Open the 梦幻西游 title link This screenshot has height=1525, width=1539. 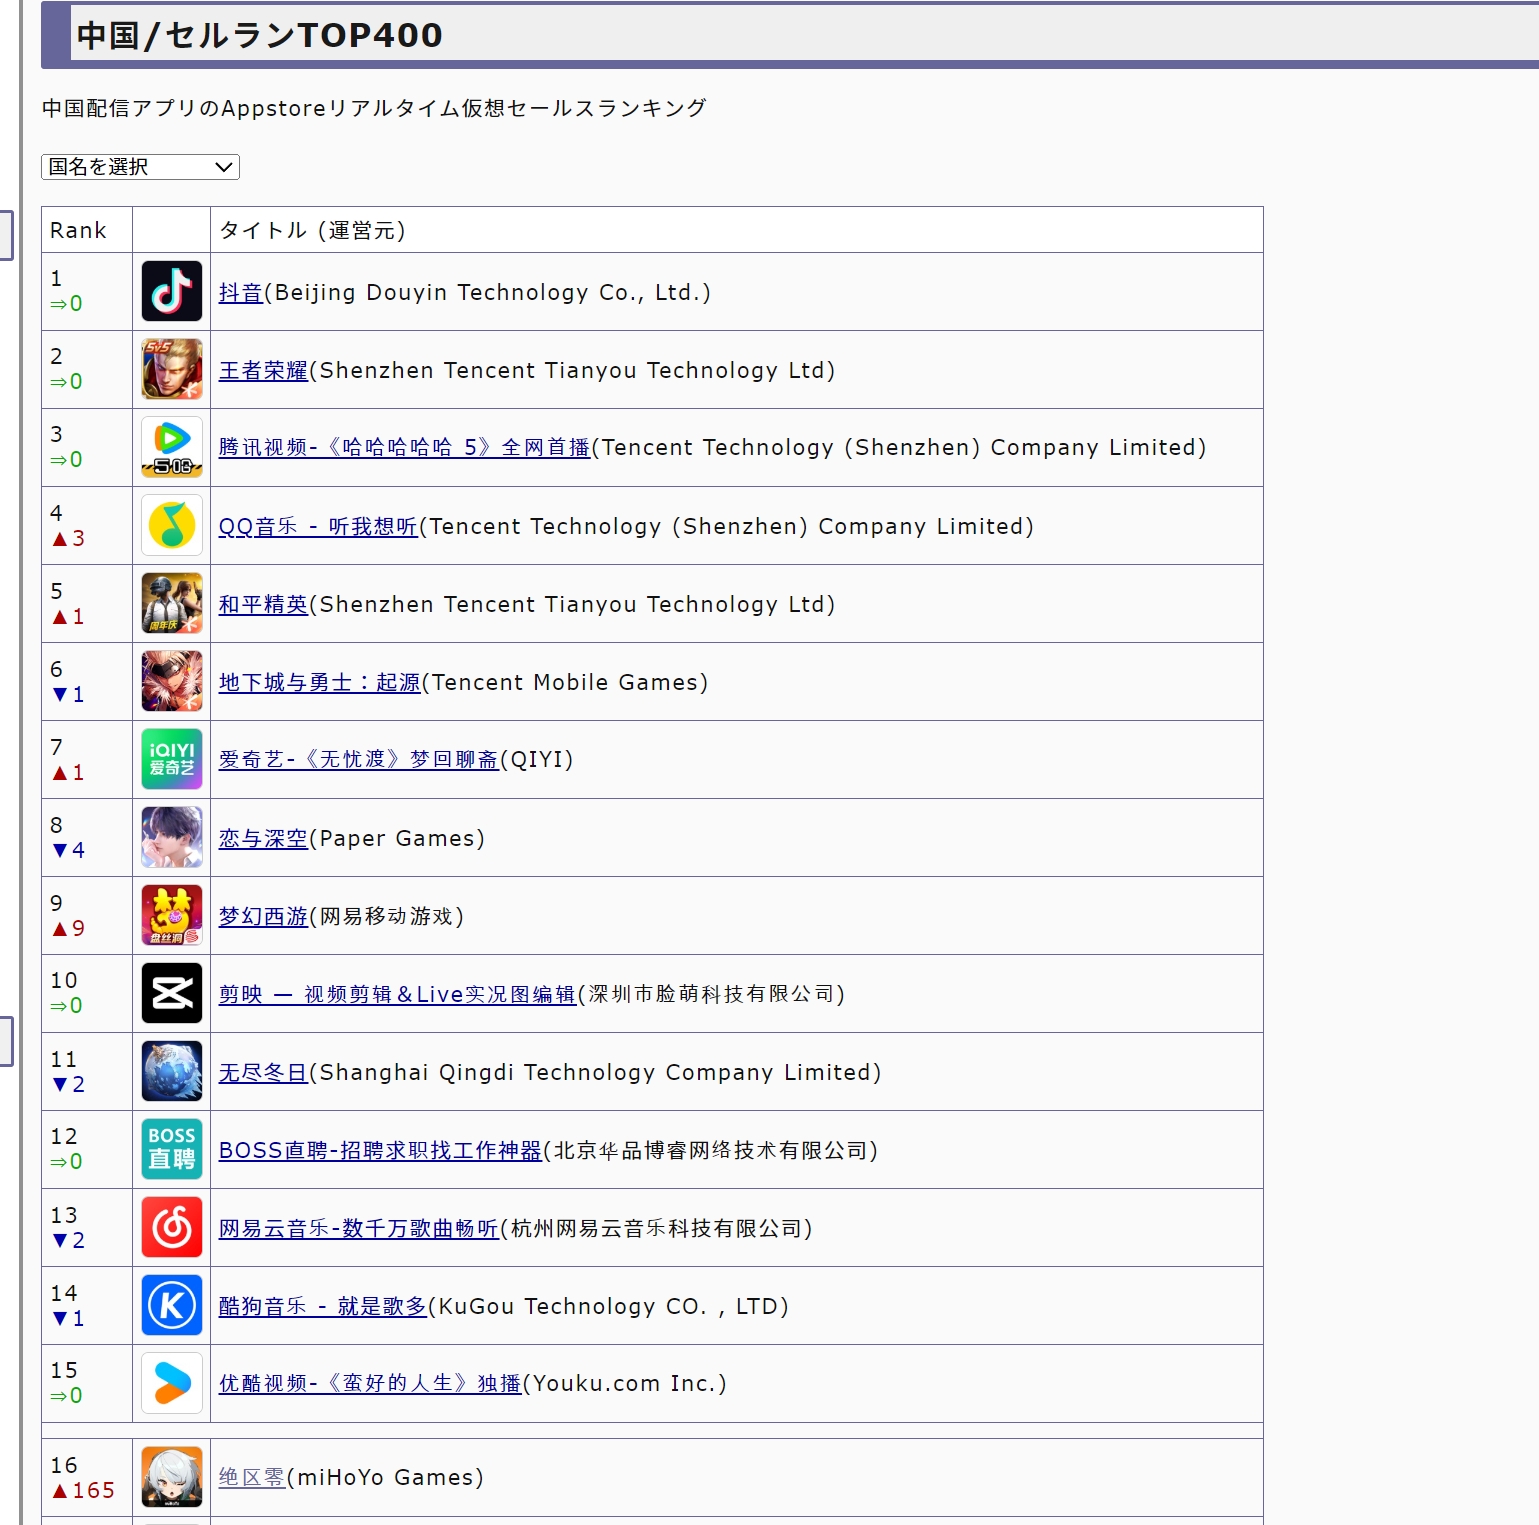(263, 917)
